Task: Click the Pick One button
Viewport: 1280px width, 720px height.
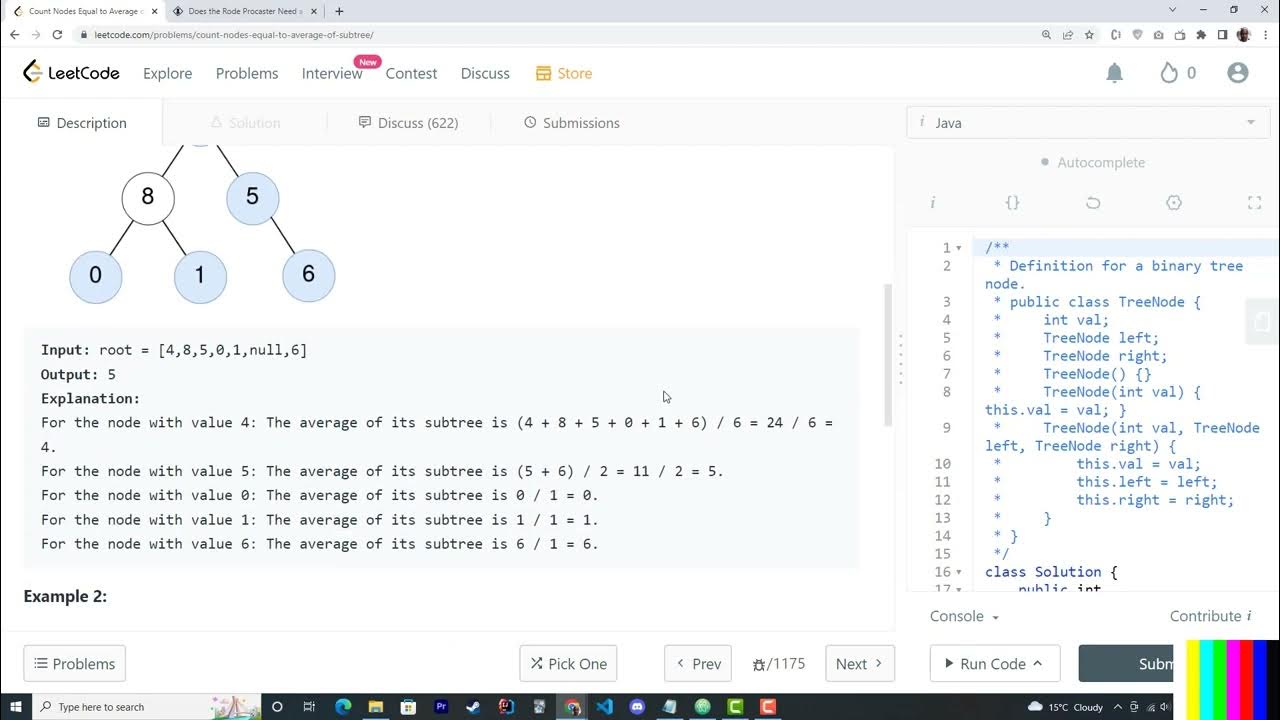Action: tap(568, 664)
